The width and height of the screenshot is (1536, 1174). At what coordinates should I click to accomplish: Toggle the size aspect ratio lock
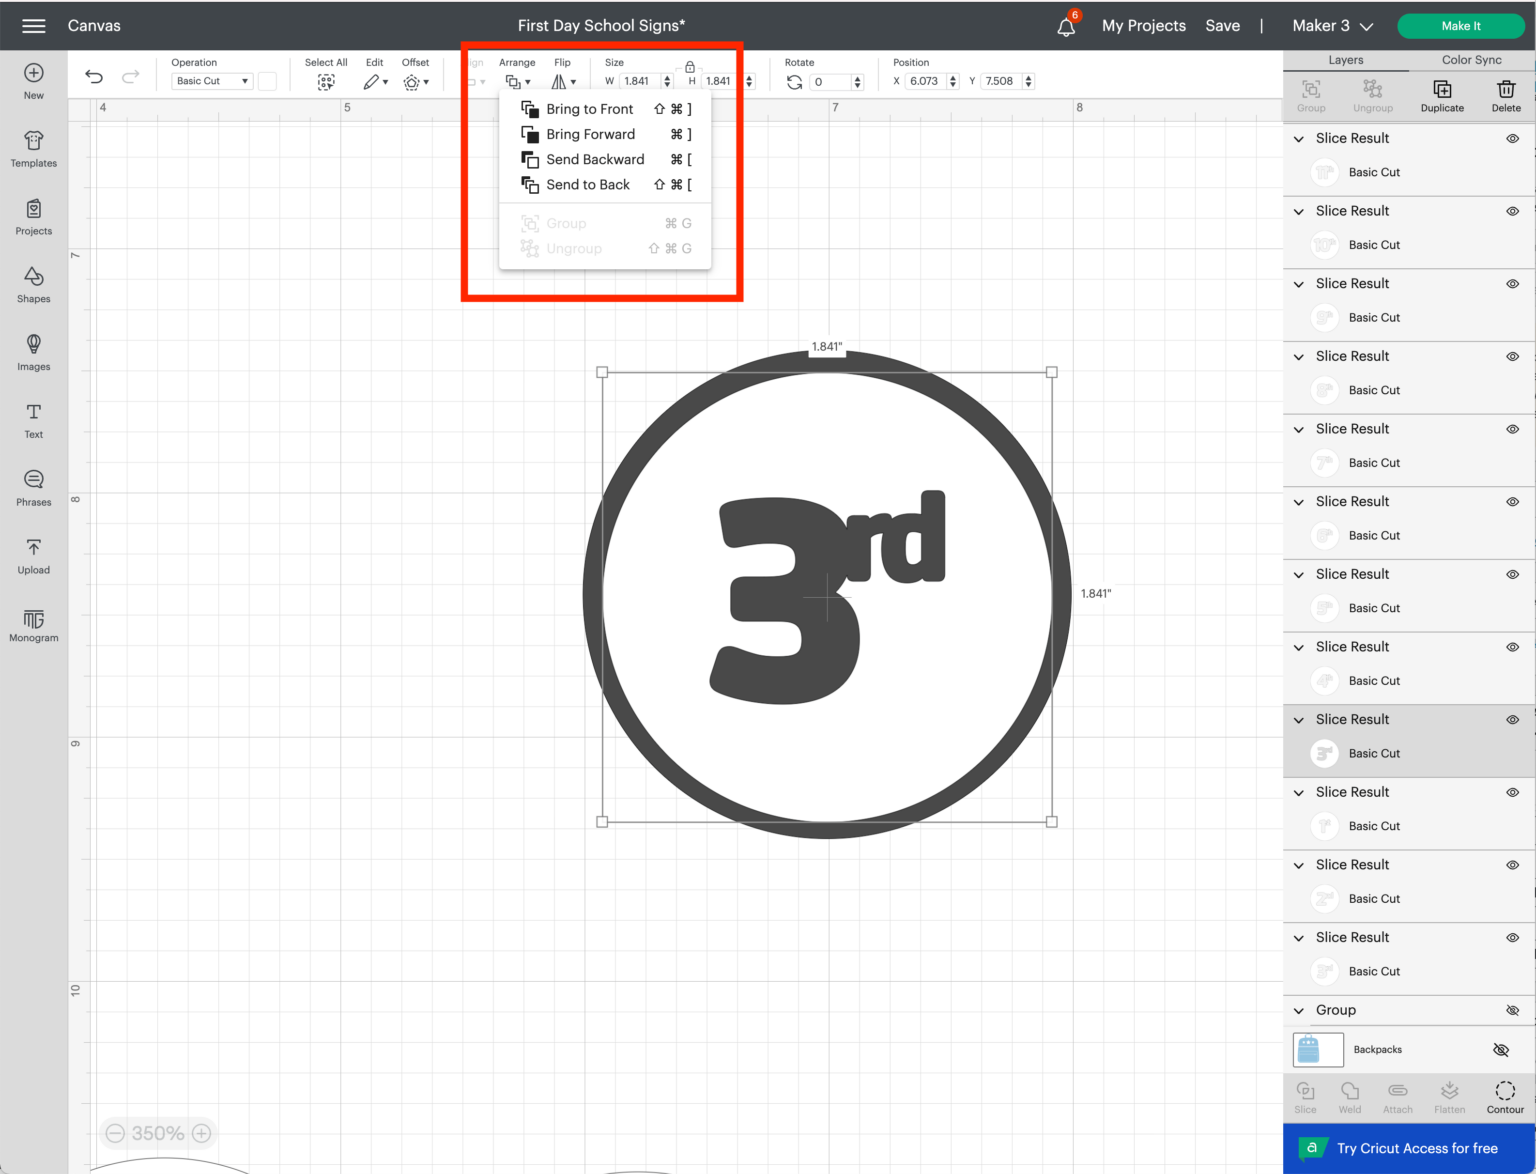click(x=689, y=66)
